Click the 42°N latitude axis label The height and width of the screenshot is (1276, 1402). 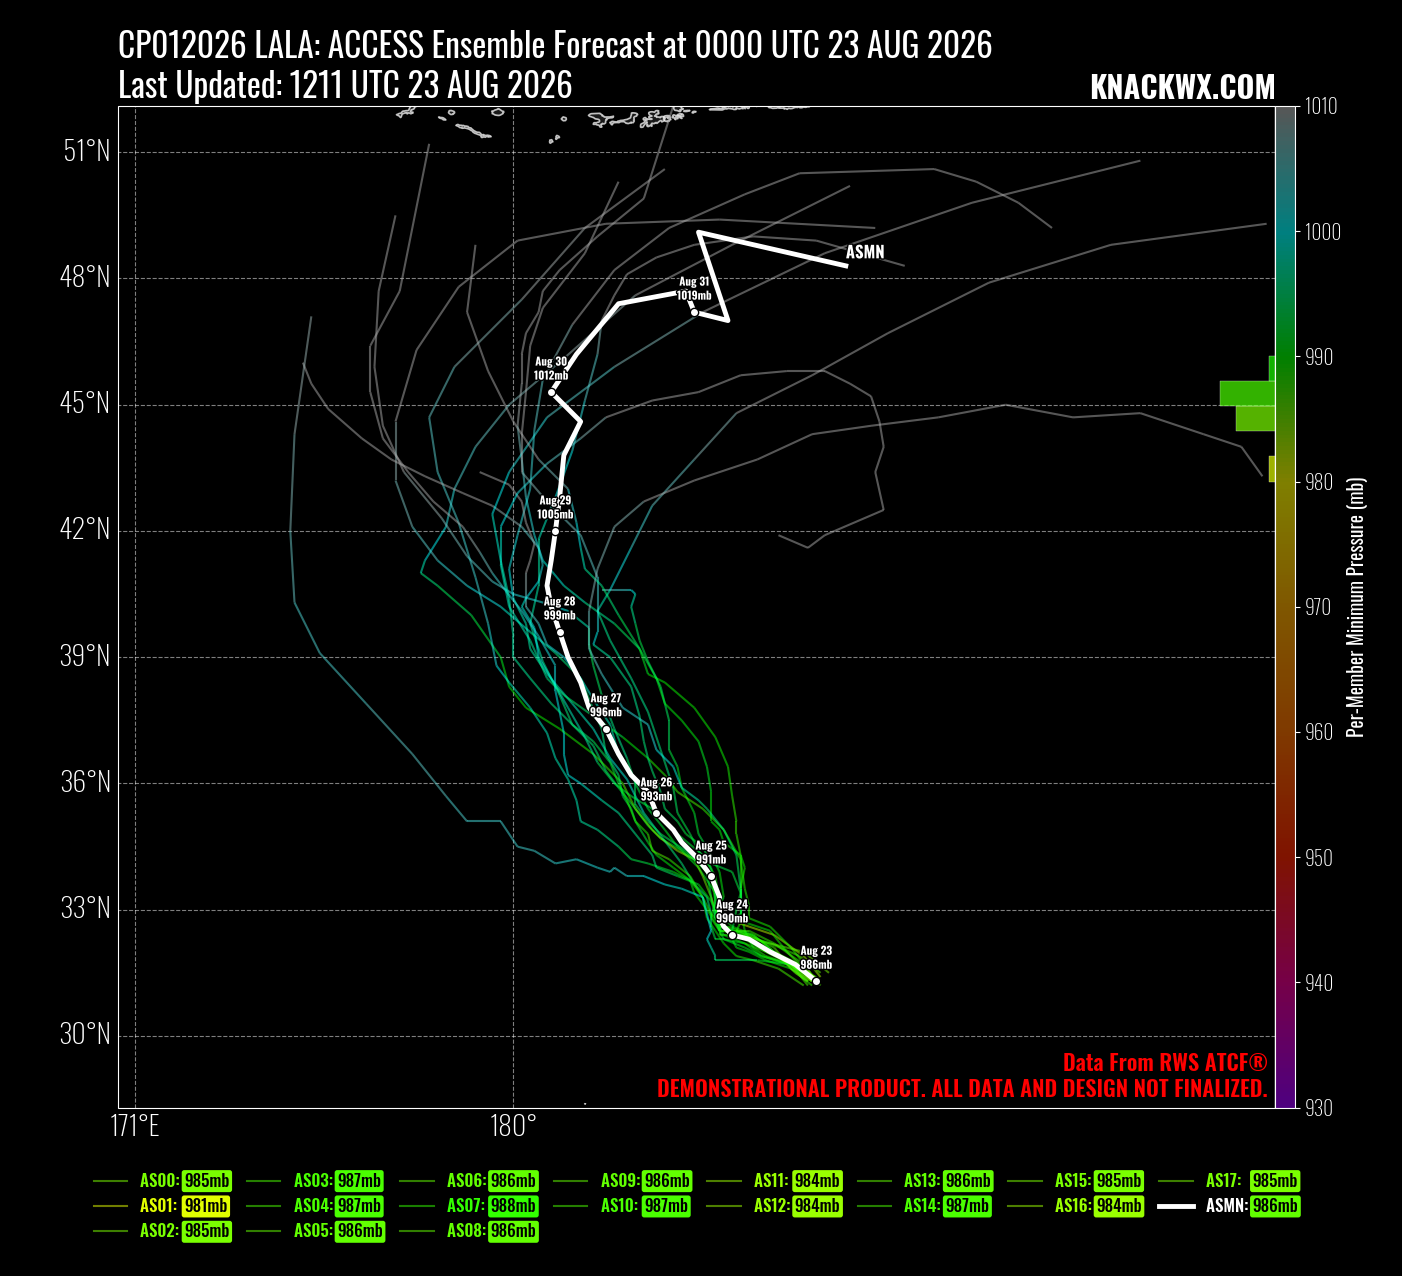tap(86, 530)
